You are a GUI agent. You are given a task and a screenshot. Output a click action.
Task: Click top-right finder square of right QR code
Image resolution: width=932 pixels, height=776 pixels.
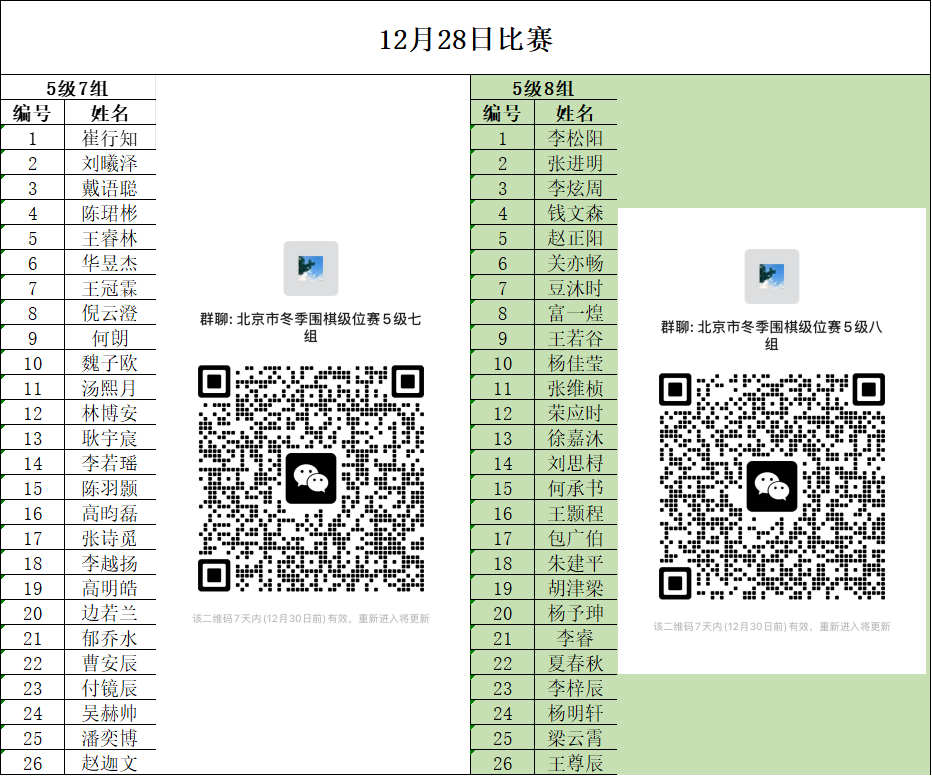click(x=868, y=390)
